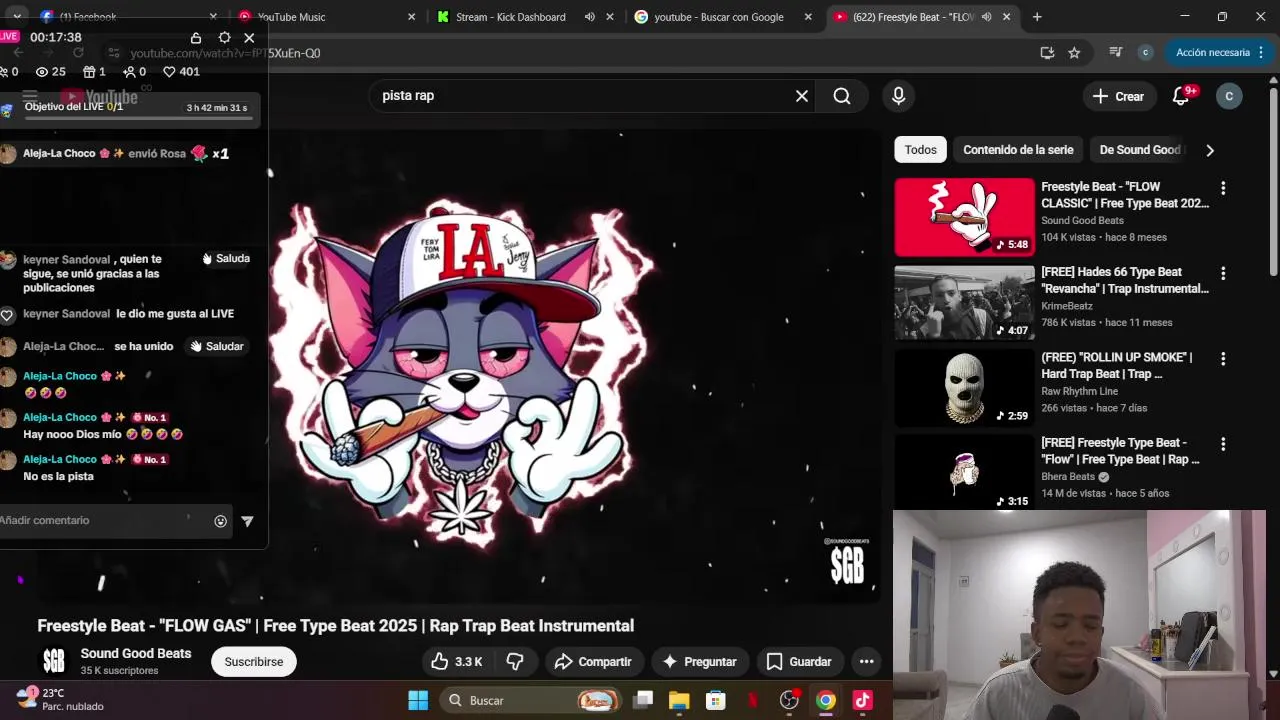
Task: Click the Compartir button
Action: click(593, 662)
